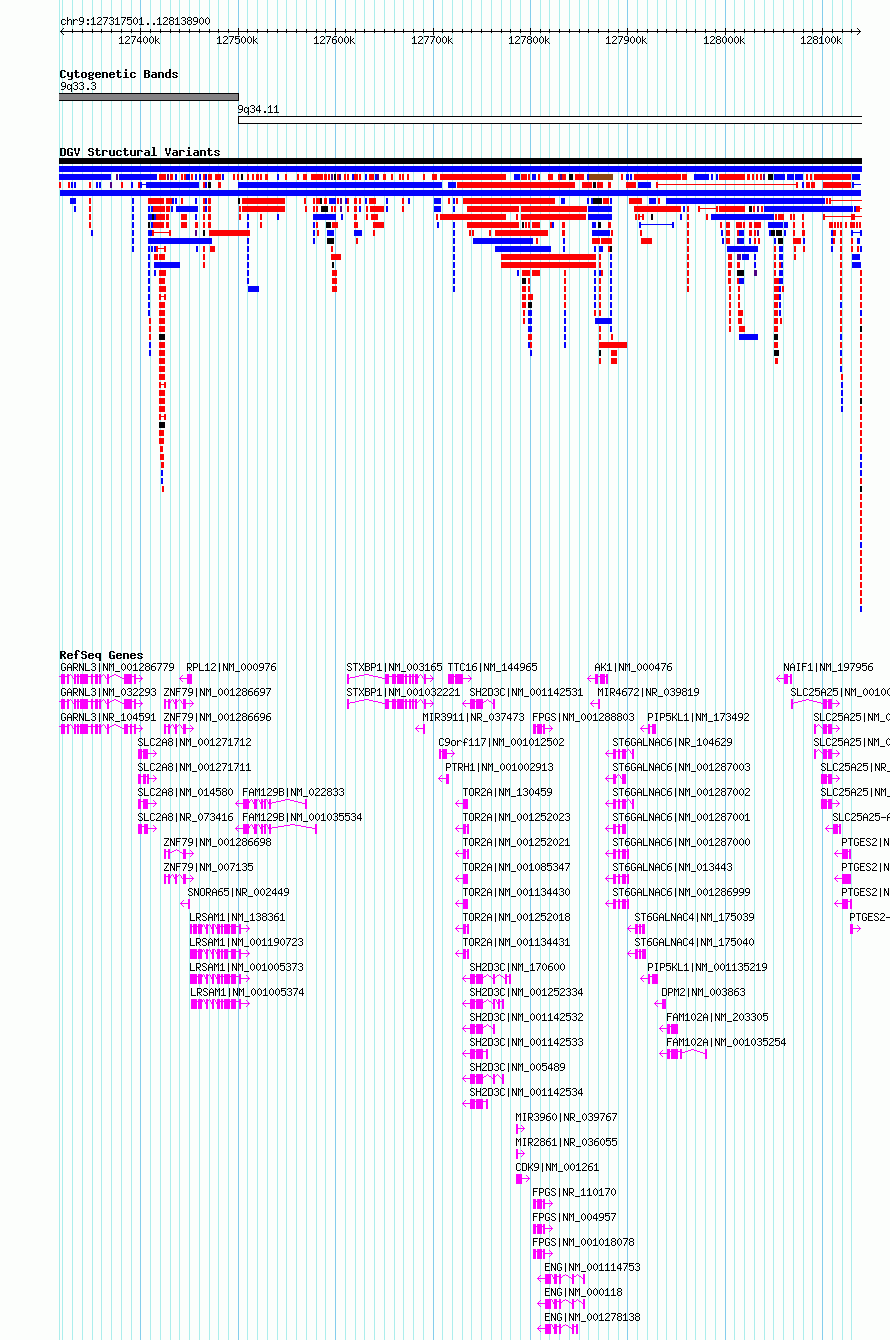
Task: Select transcript FAM129B|NM_001035534 label
Action: pyautogui.click(x=303, y=817)
